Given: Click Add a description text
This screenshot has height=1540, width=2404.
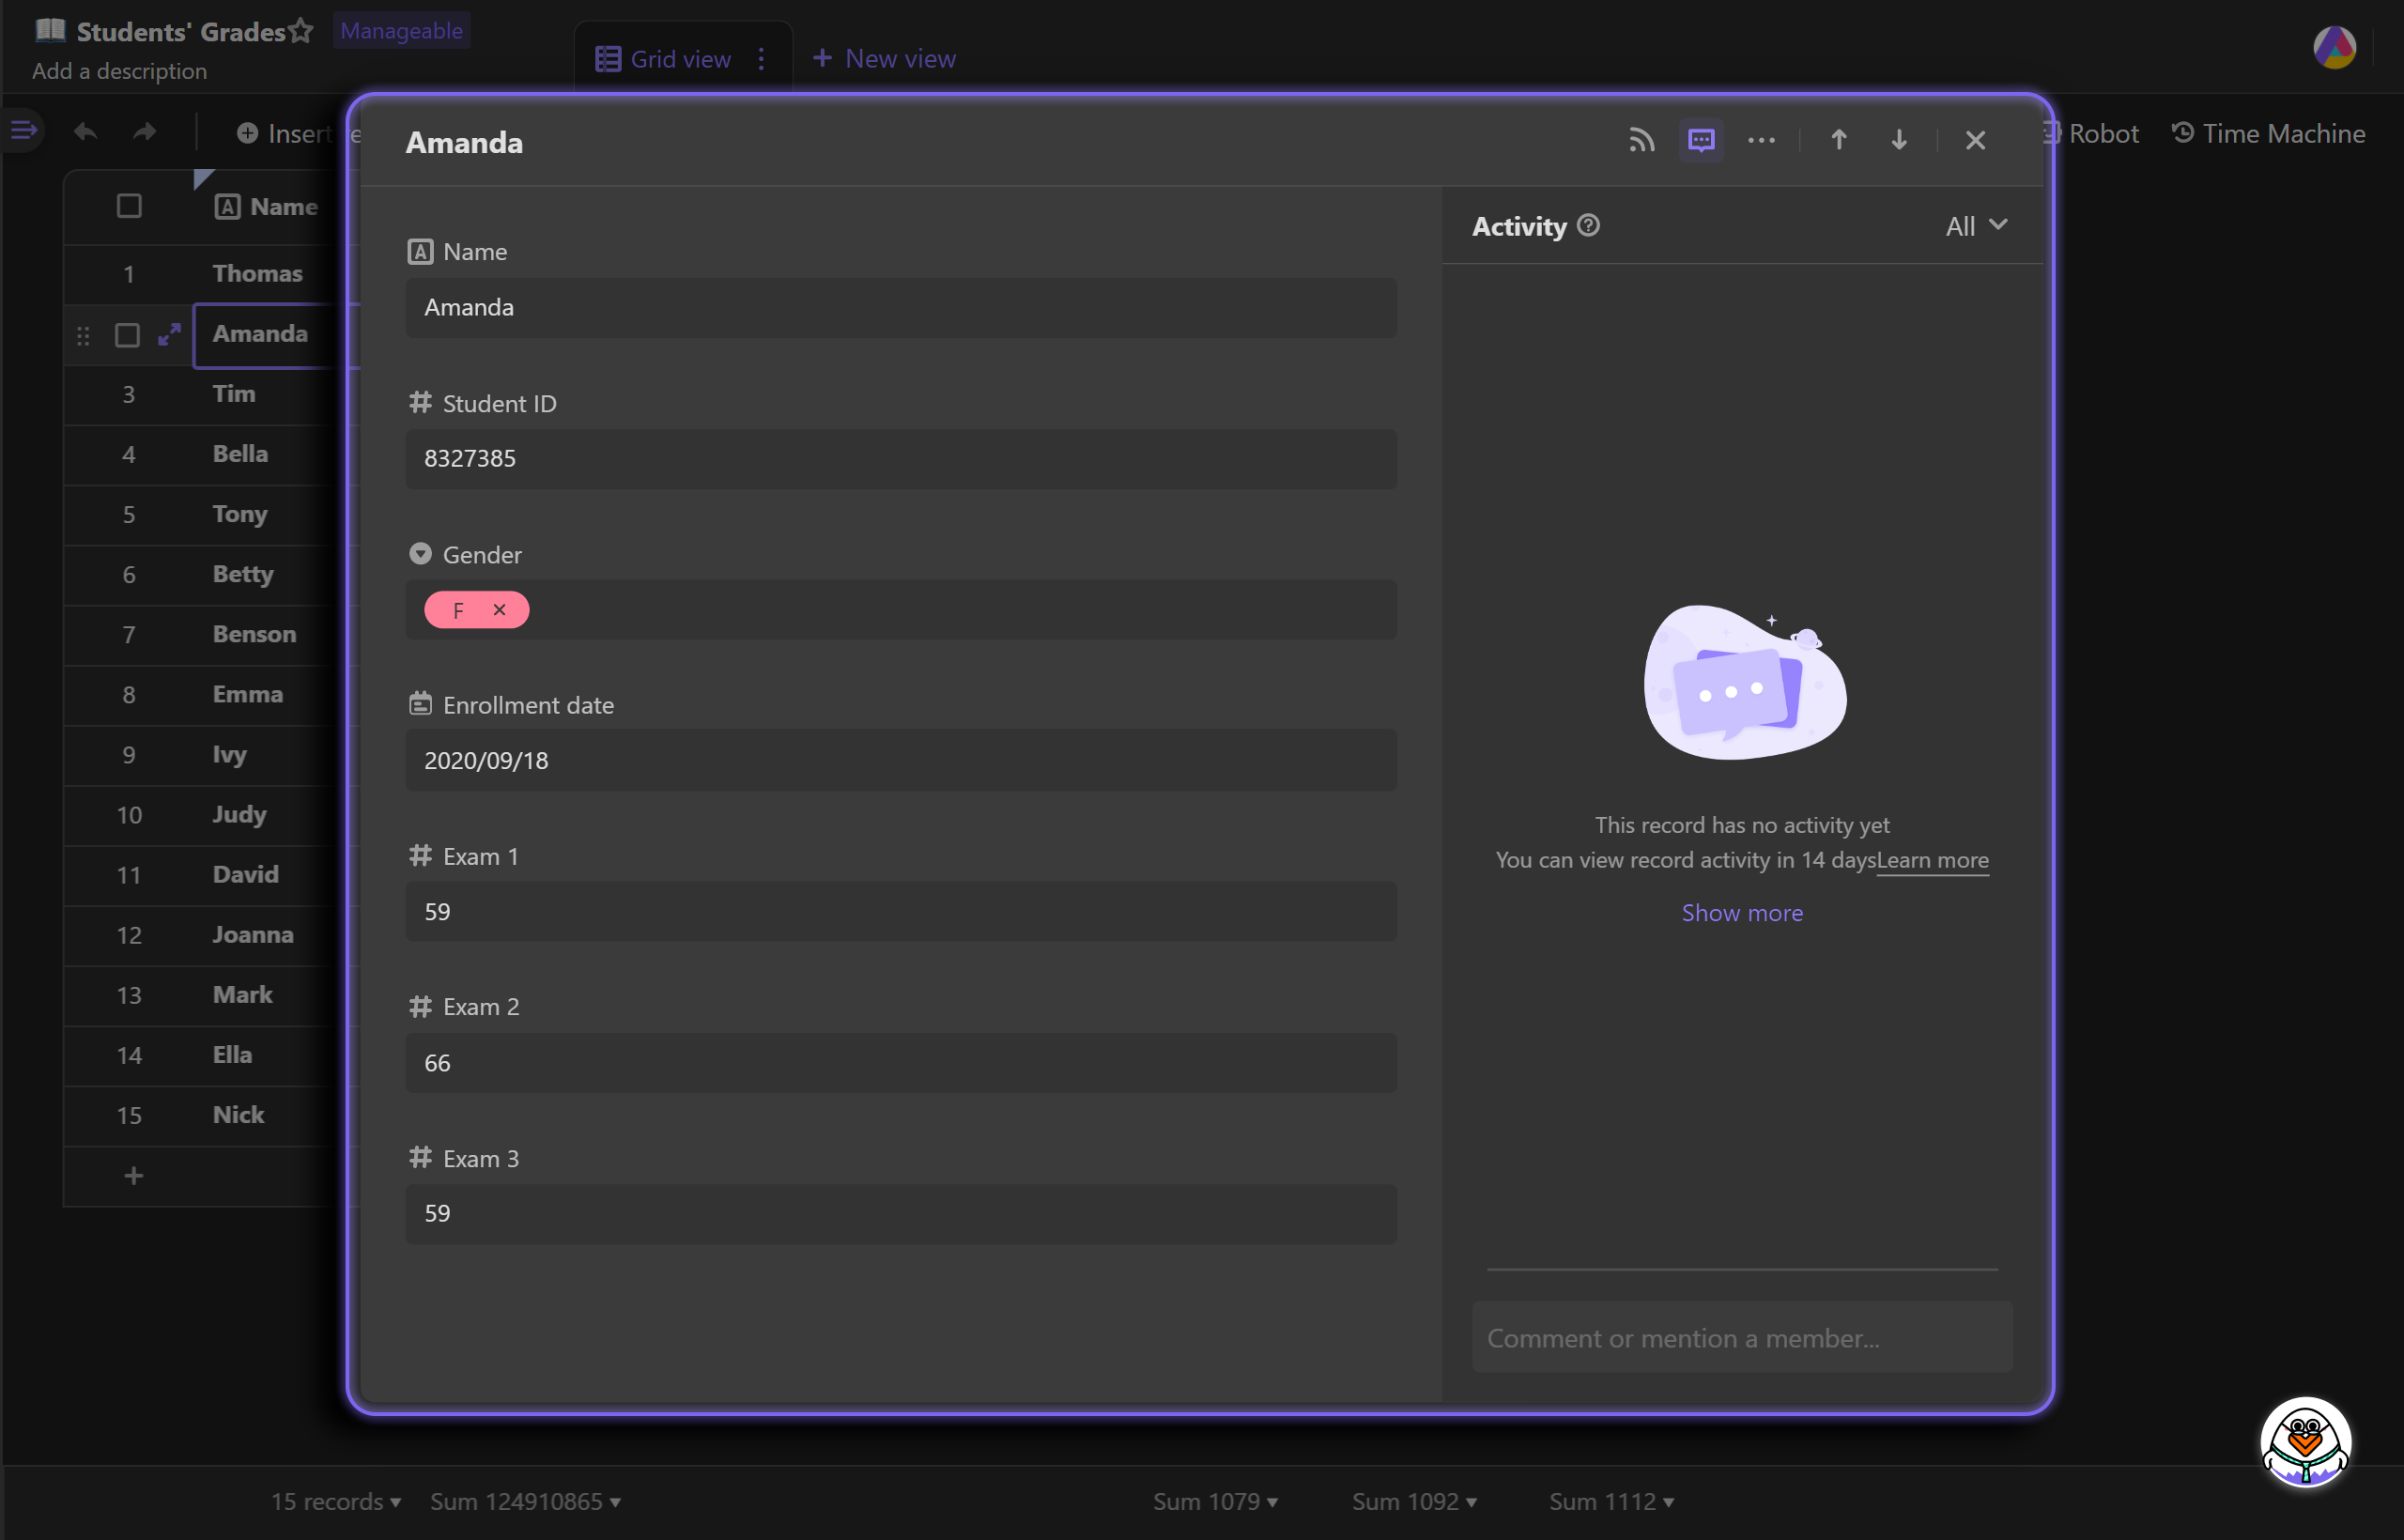Looking at the screenshot, I should pos(119,71).
